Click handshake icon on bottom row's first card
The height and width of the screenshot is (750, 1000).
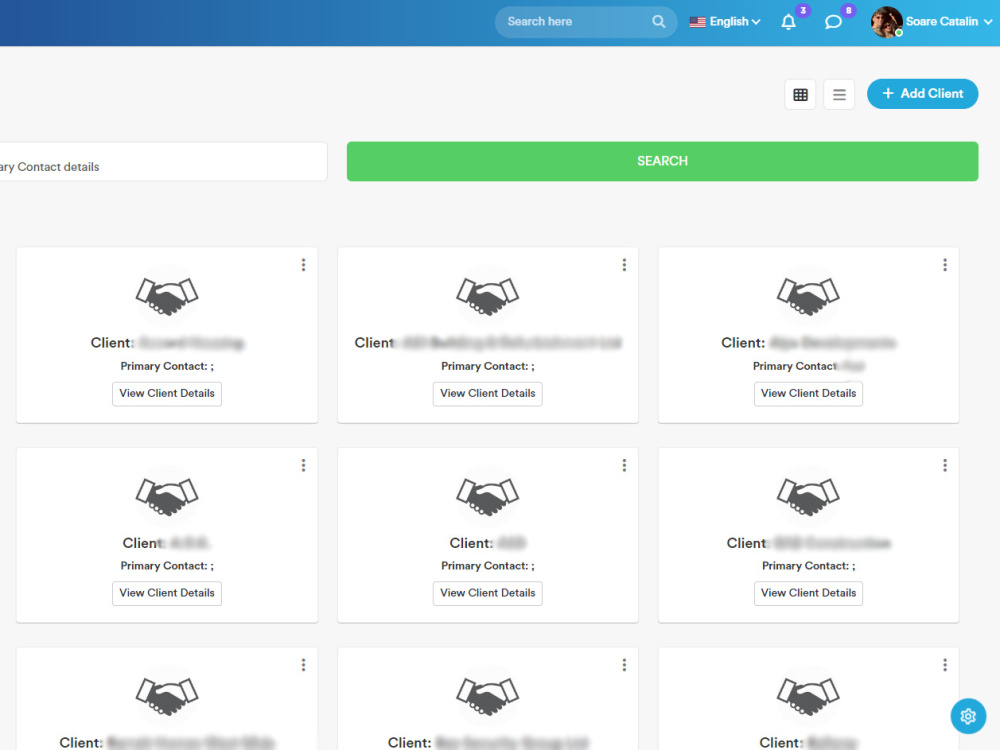pyautogui.click(x=167, y=696)
